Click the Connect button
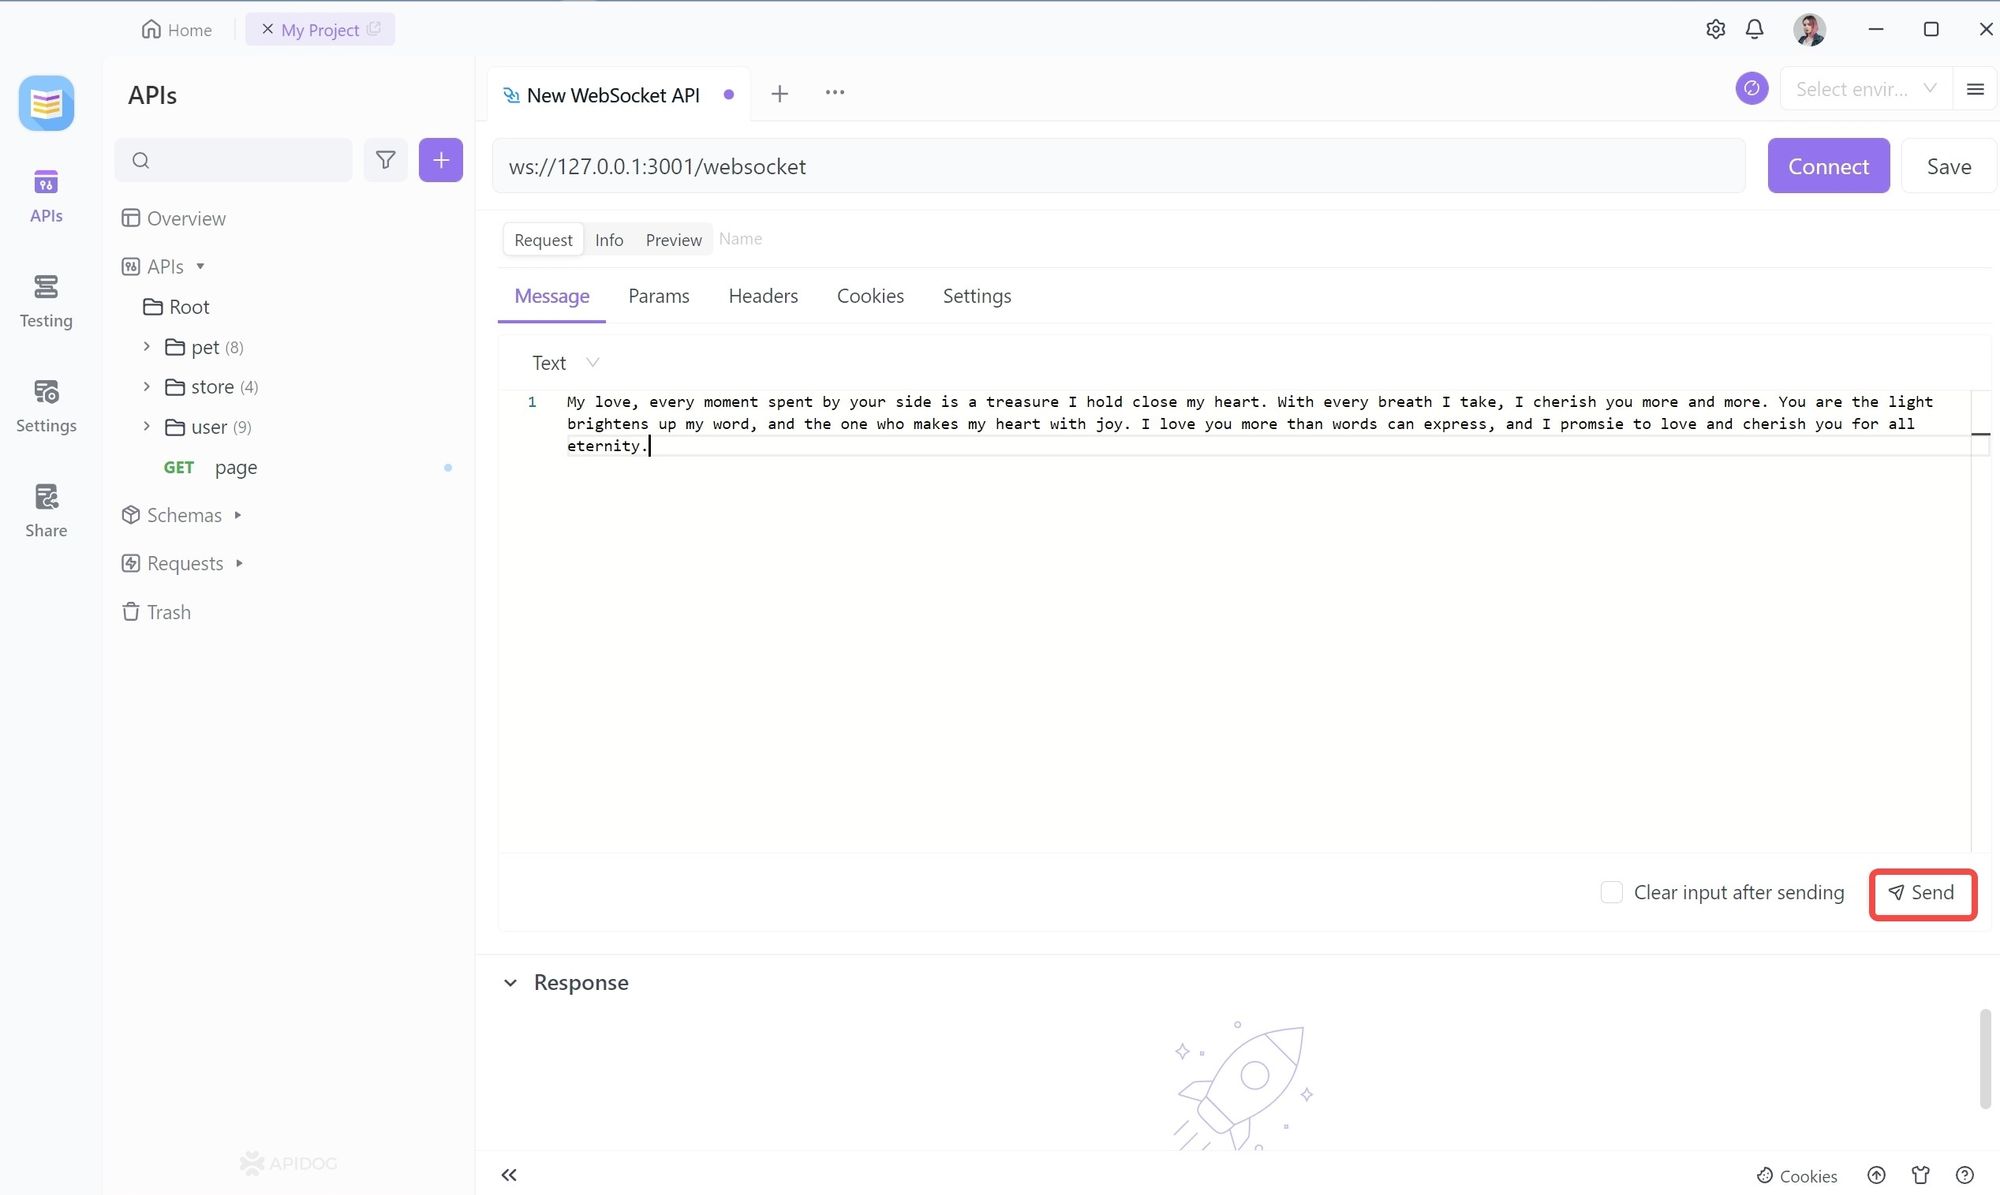This screenshot has height=1195, width=2000. [x=1828, y=166]
